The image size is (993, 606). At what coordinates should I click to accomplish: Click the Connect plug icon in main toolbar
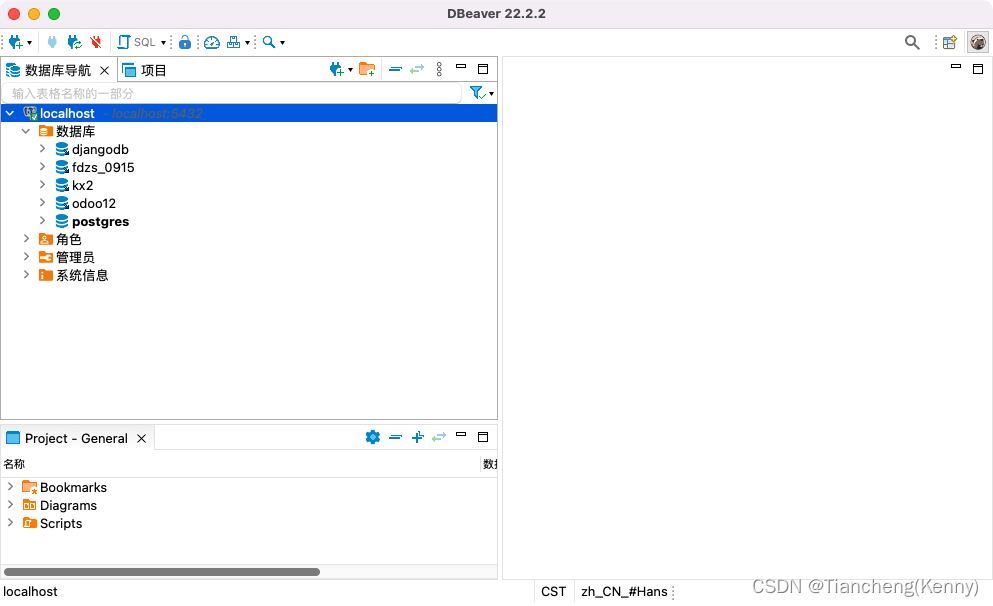tap(52, 42)
